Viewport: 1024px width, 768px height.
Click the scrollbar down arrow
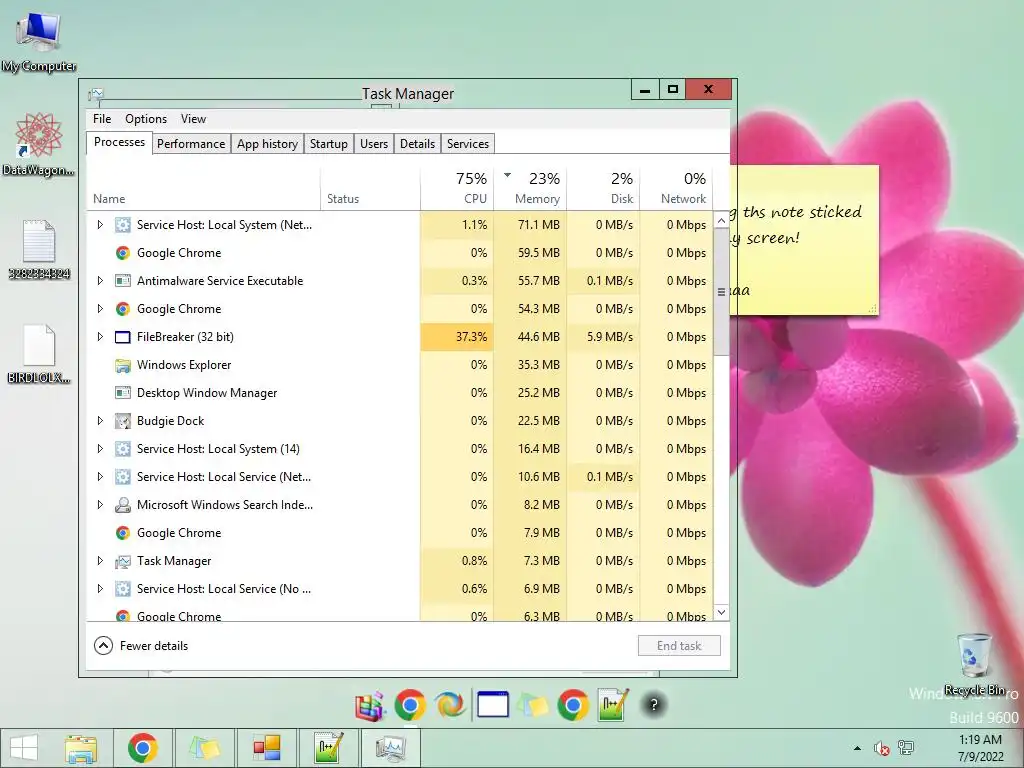click(x=721, y=613)
